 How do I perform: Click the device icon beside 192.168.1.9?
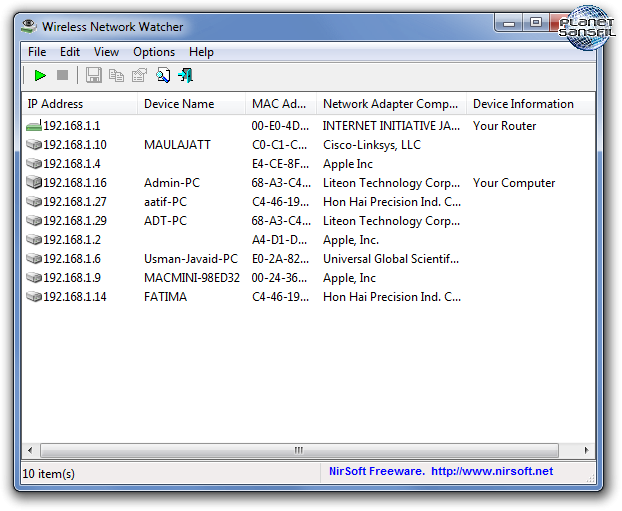pyautogui.click(x=34, y=278)
